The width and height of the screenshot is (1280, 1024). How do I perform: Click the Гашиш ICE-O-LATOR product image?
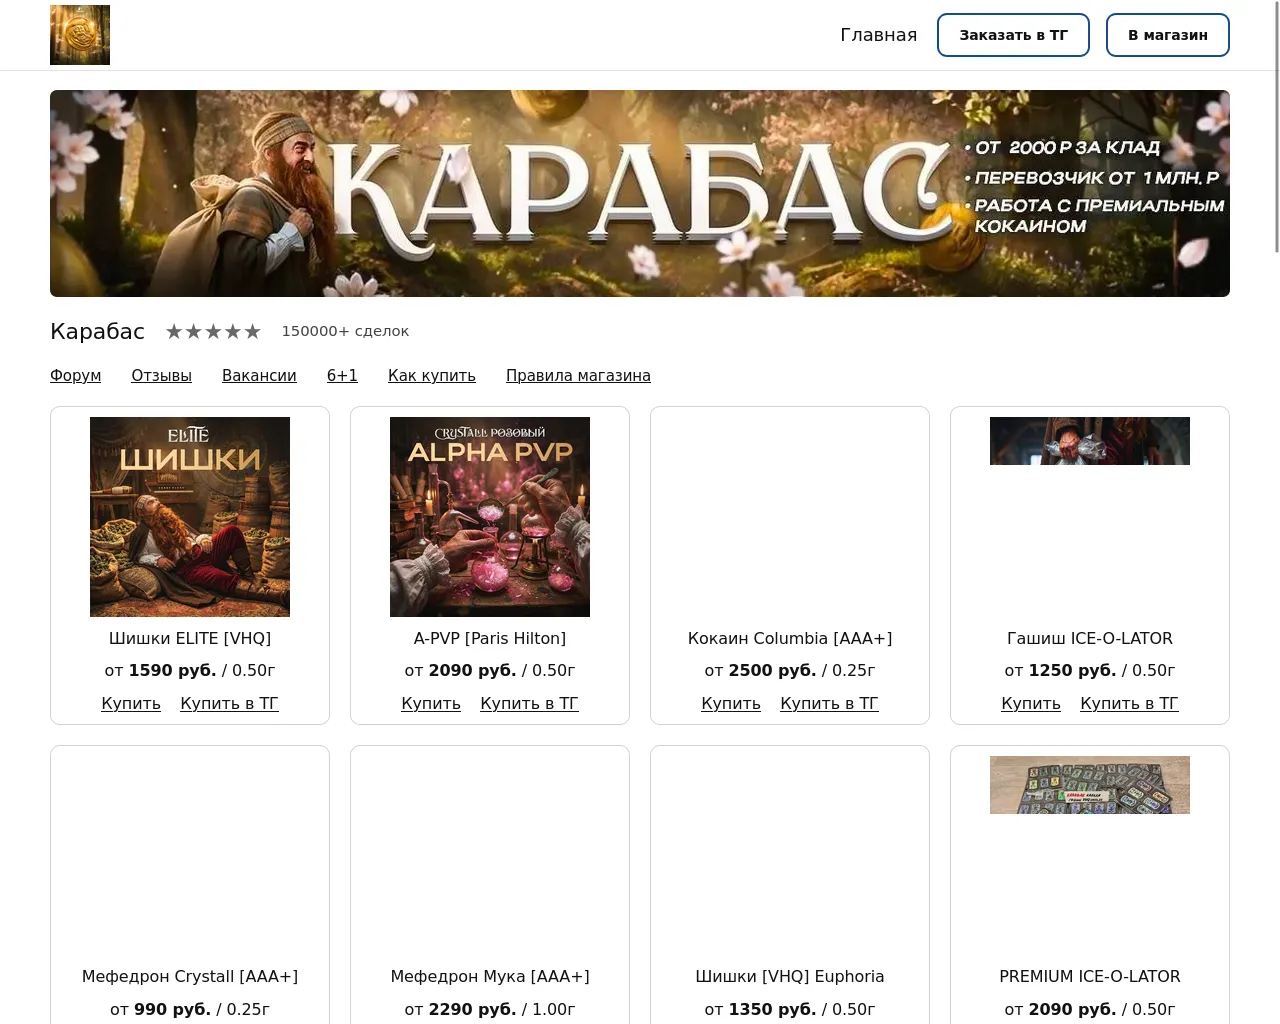(1090, 441)
